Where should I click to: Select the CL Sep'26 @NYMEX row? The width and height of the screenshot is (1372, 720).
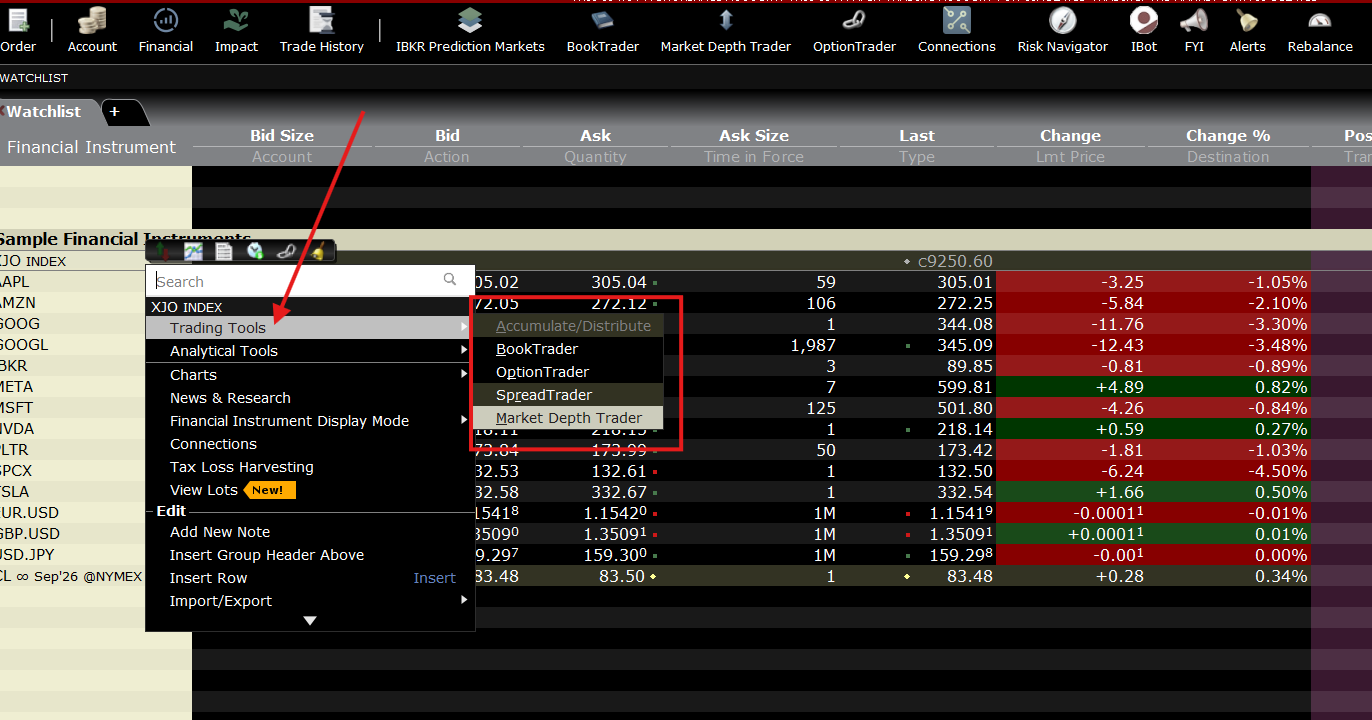(72, 576)
